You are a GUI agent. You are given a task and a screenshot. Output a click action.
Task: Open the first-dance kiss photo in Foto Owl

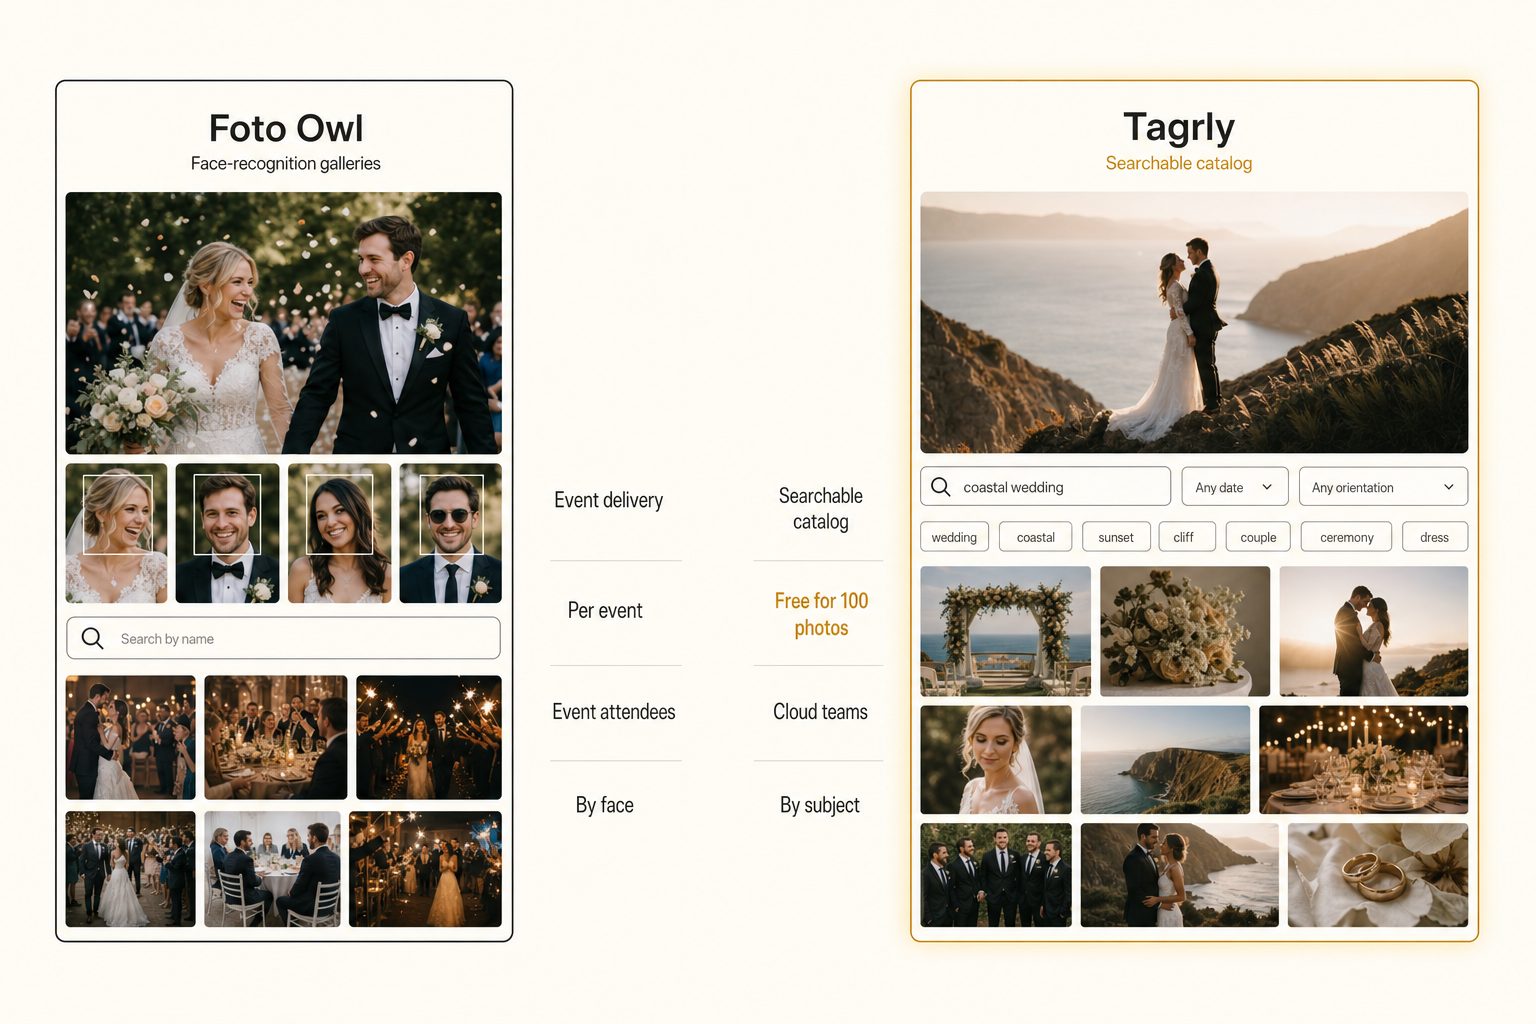point(130,737)
